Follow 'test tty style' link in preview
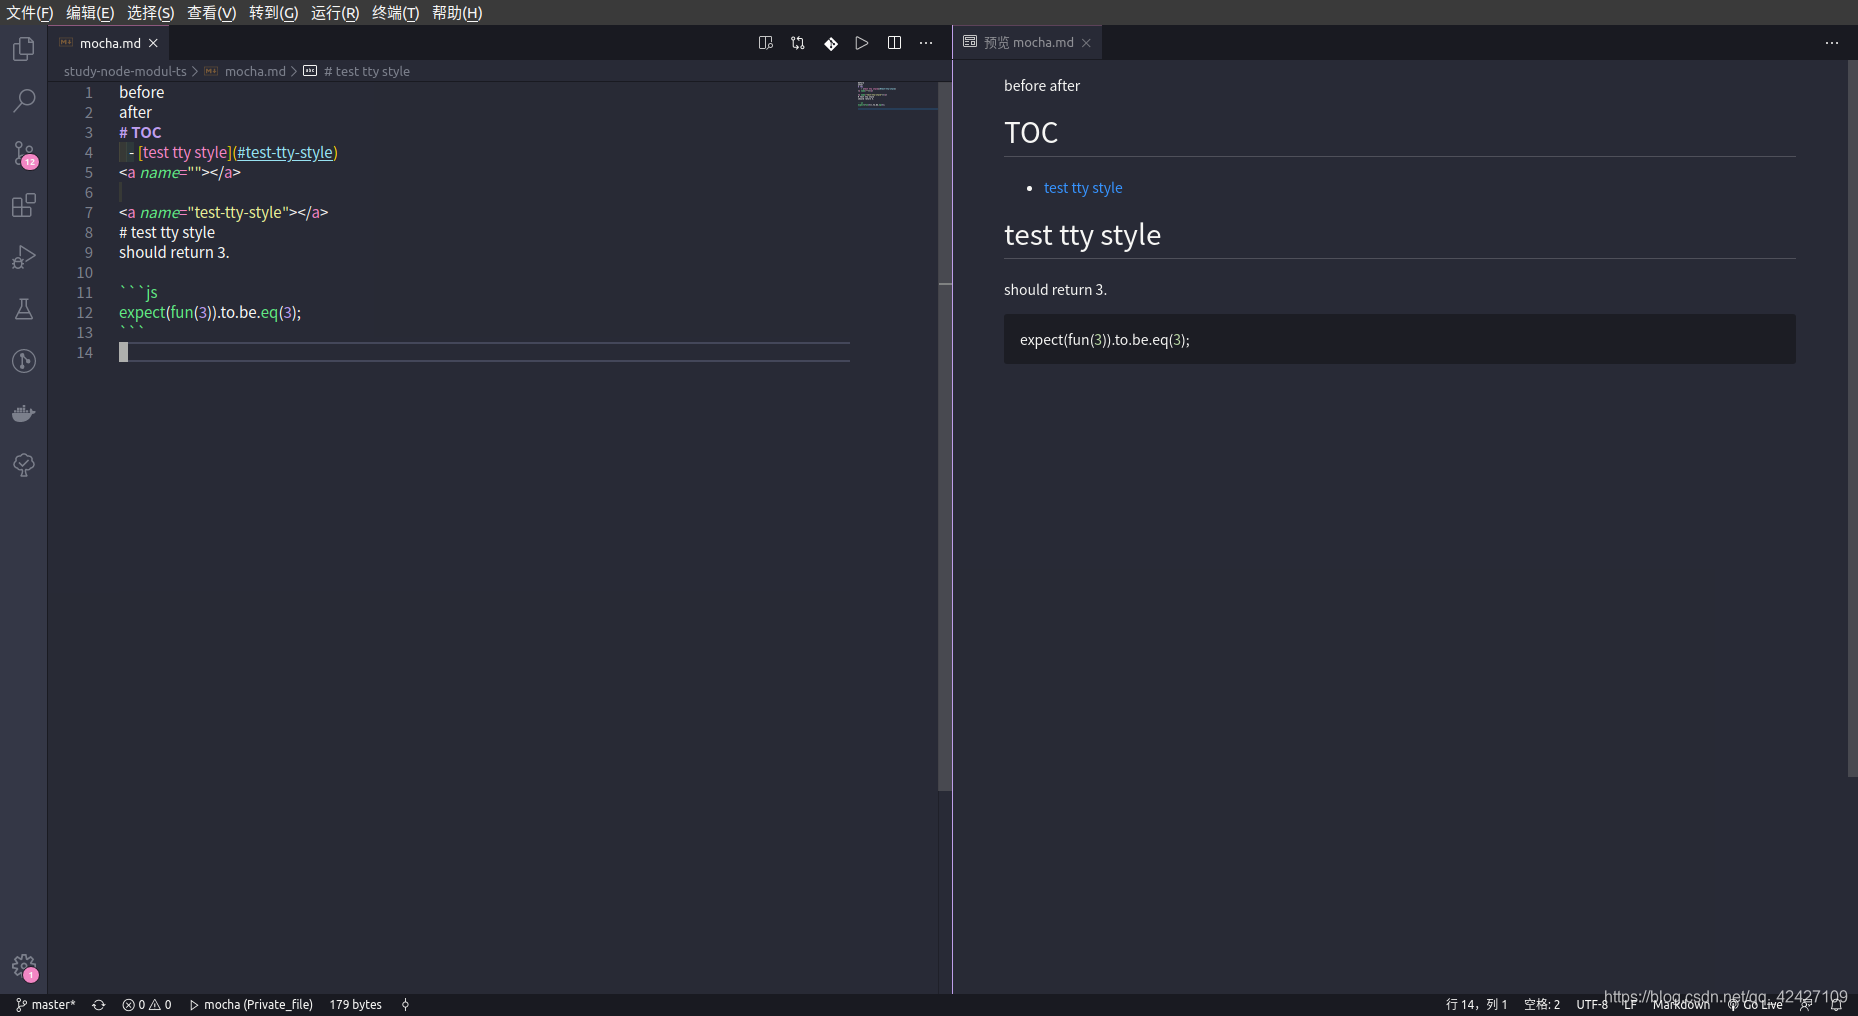Image resolution: width=1858 pixels, height=1016 pixels. [x=1083, y=188]
